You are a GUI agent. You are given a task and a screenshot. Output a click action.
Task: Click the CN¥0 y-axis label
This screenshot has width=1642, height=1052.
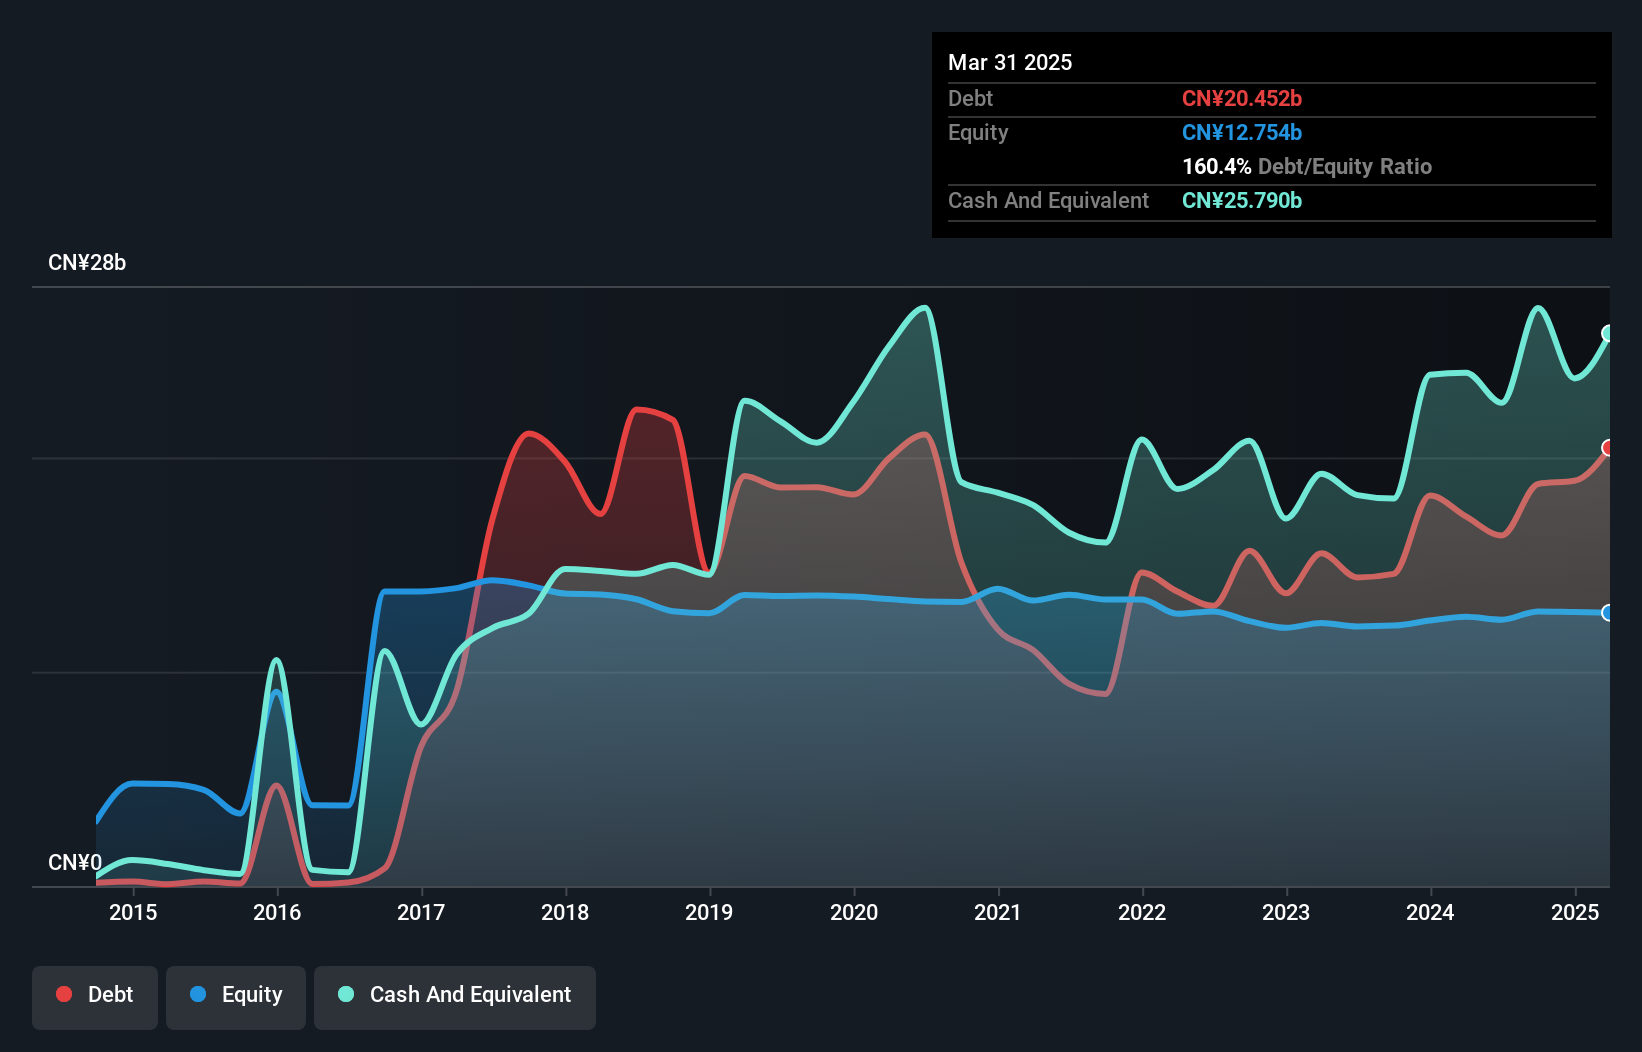[x=75, y=863]
